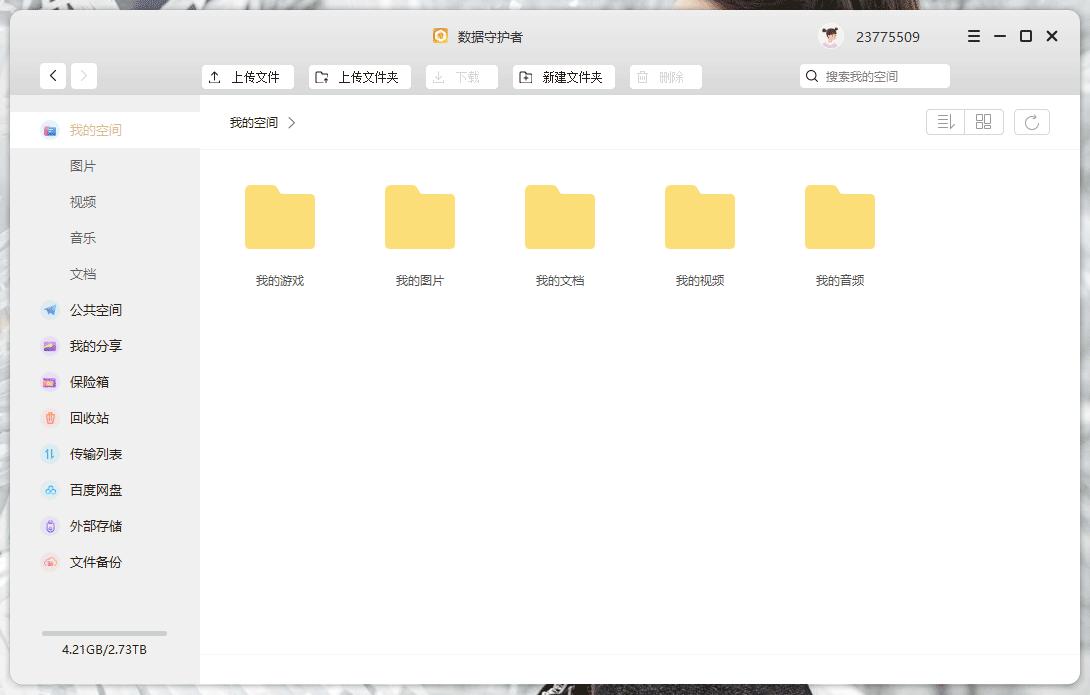1090x695 pixels.
Task: Click the forward navigation arrow
Action: tap(83, 75)
